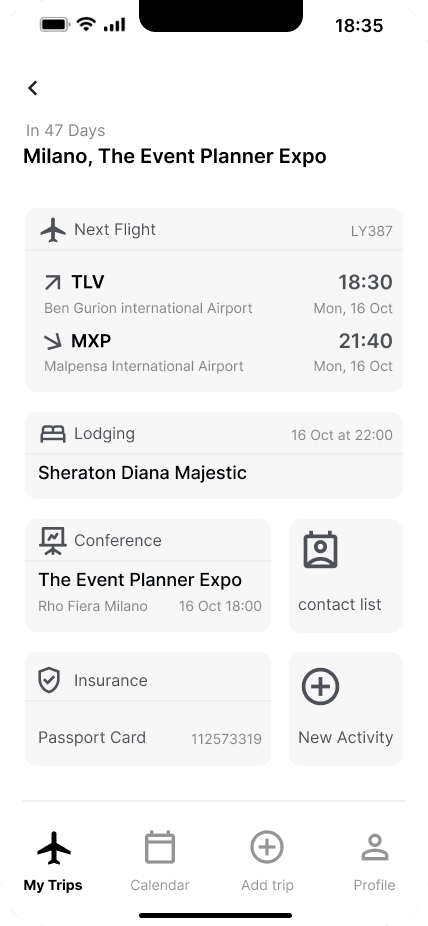View Passport Card insurance details
This screenshot has height=926, width=428.
(x=148, y=709)
